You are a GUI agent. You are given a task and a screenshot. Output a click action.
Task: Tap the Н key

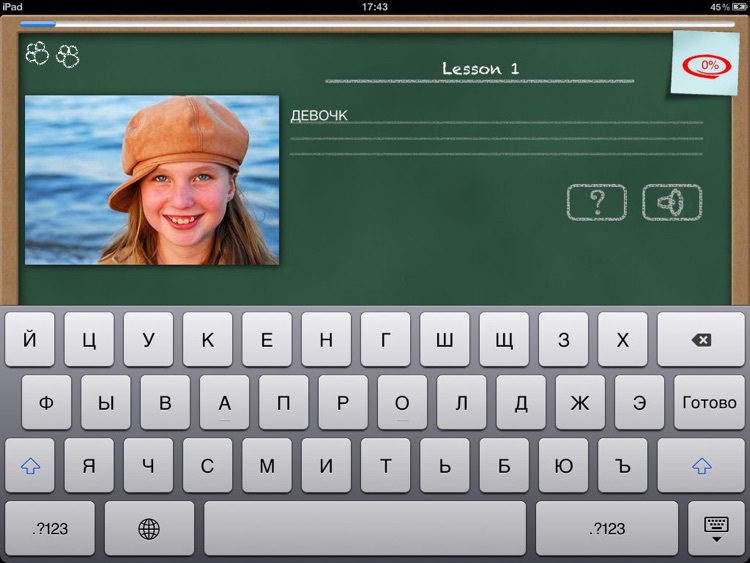click(x=326, y=340)
